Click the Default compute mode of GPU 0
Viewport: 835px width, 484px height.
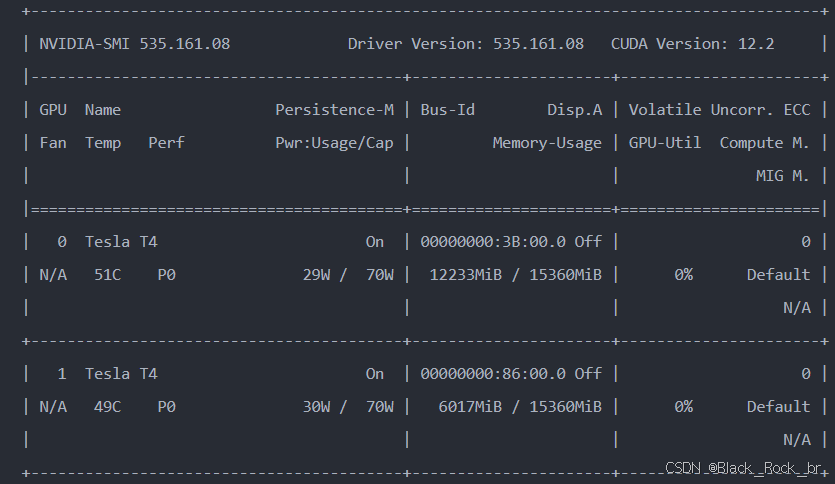[778, 275]
